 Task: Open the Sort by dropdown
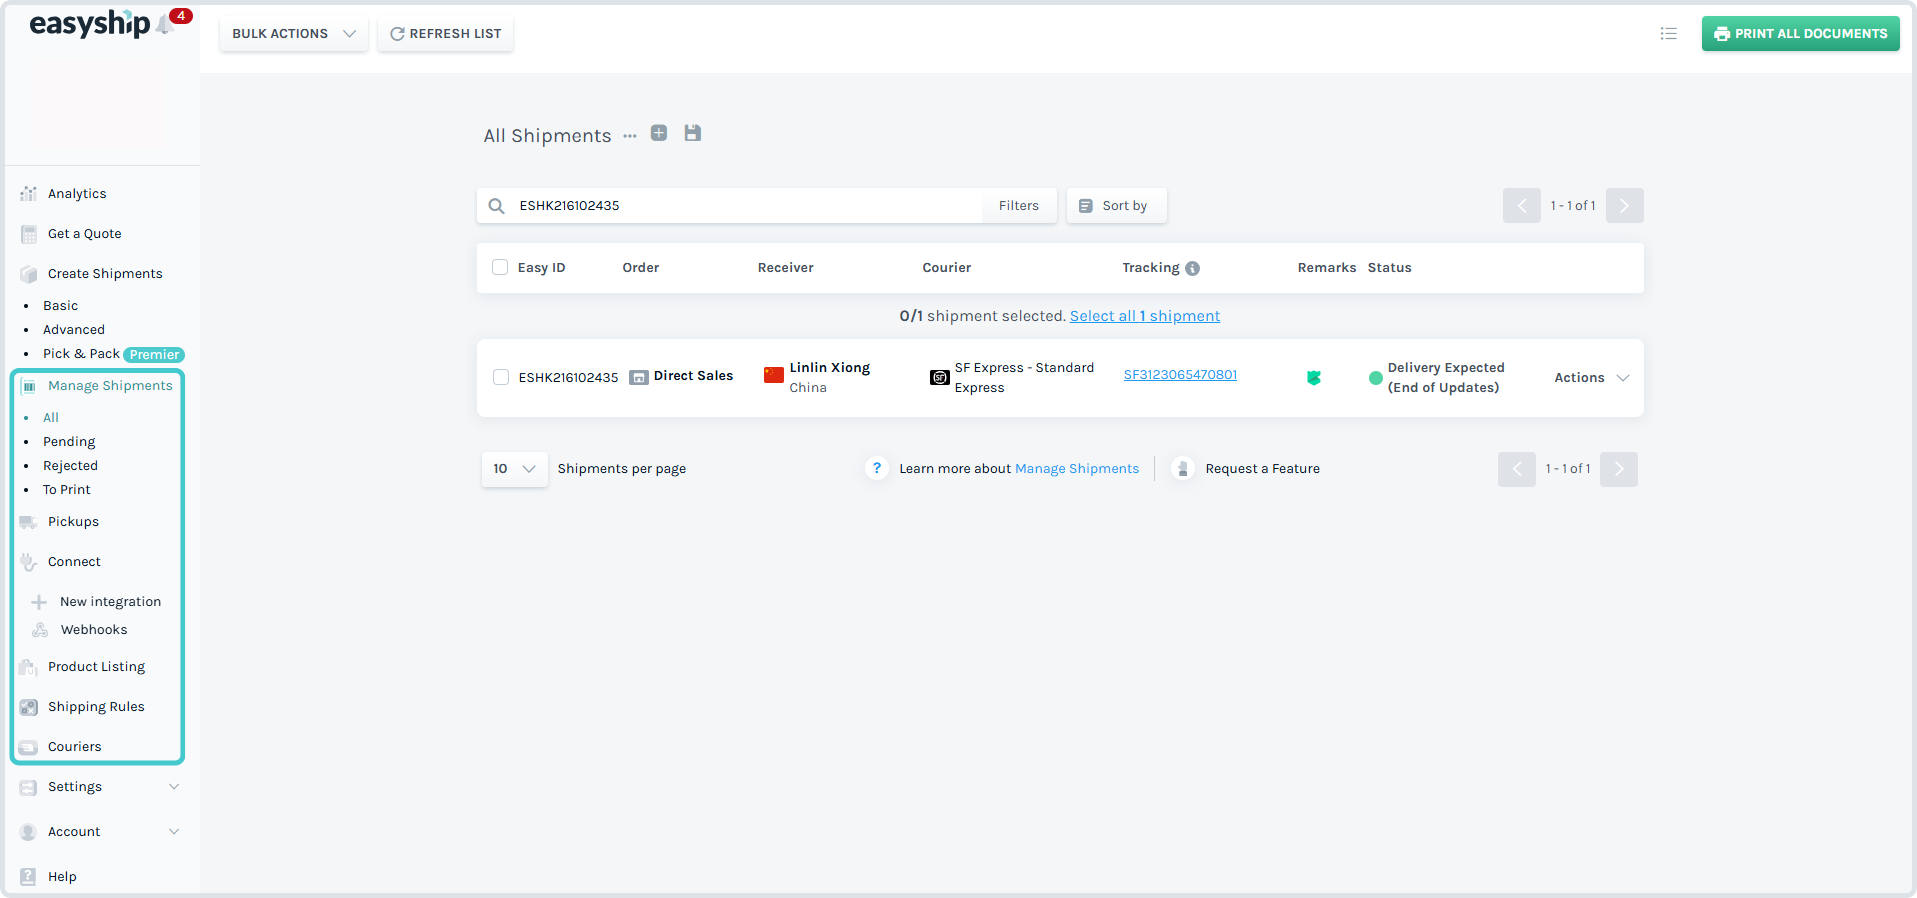(1116, 206)
